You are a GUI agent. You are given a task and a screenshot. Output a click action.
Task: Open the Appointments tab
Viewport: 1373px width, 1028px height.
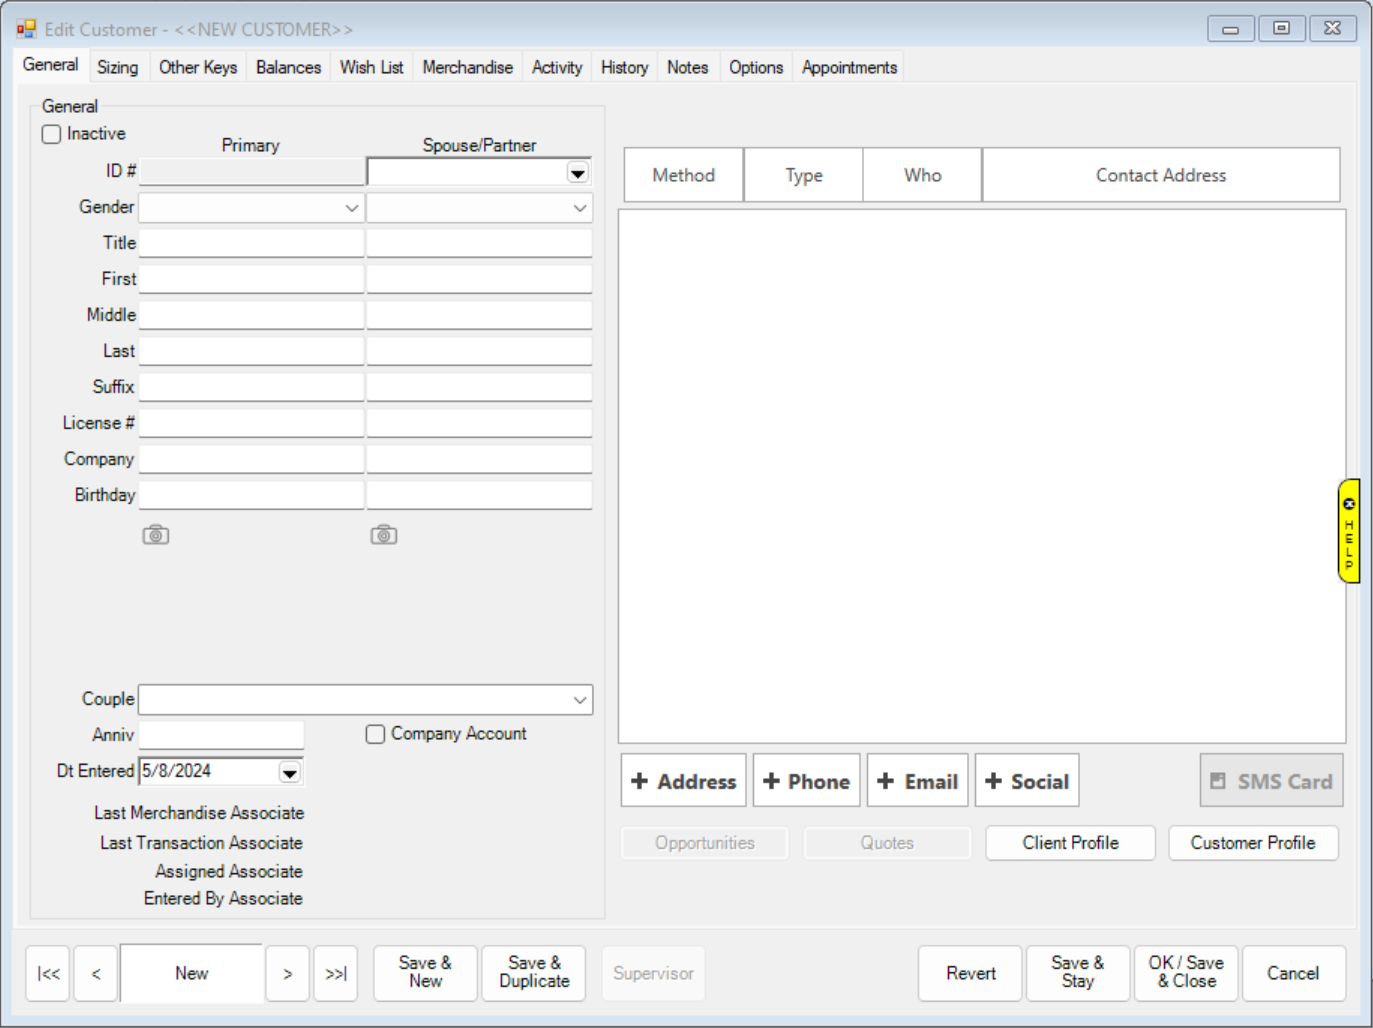849,67
